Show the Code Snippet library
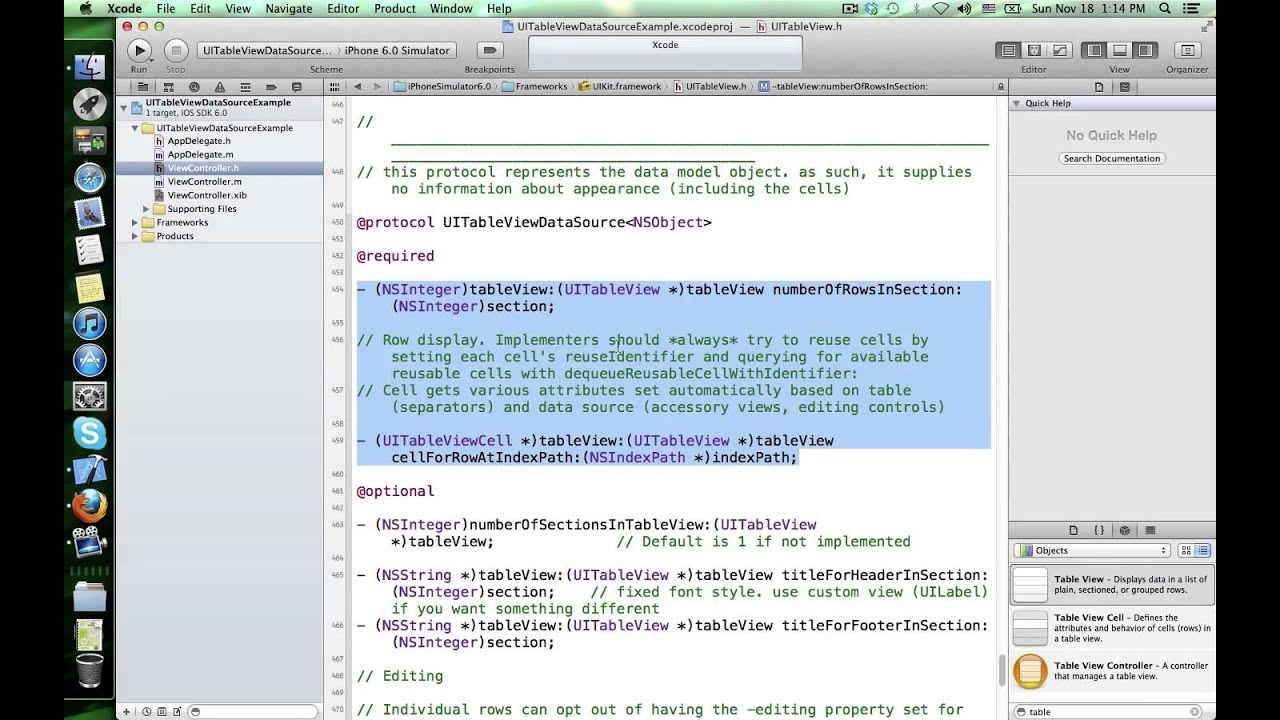The width and height of the screenshot is (1280, 720). coord(1099,530)
